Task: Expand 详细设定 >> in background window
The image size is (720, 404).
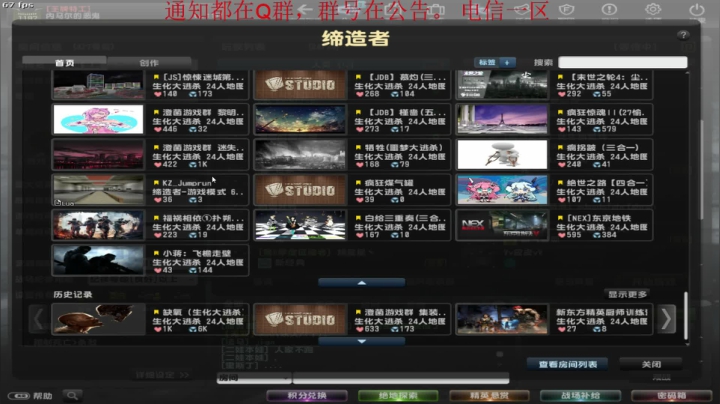Action: coord(162,375)
